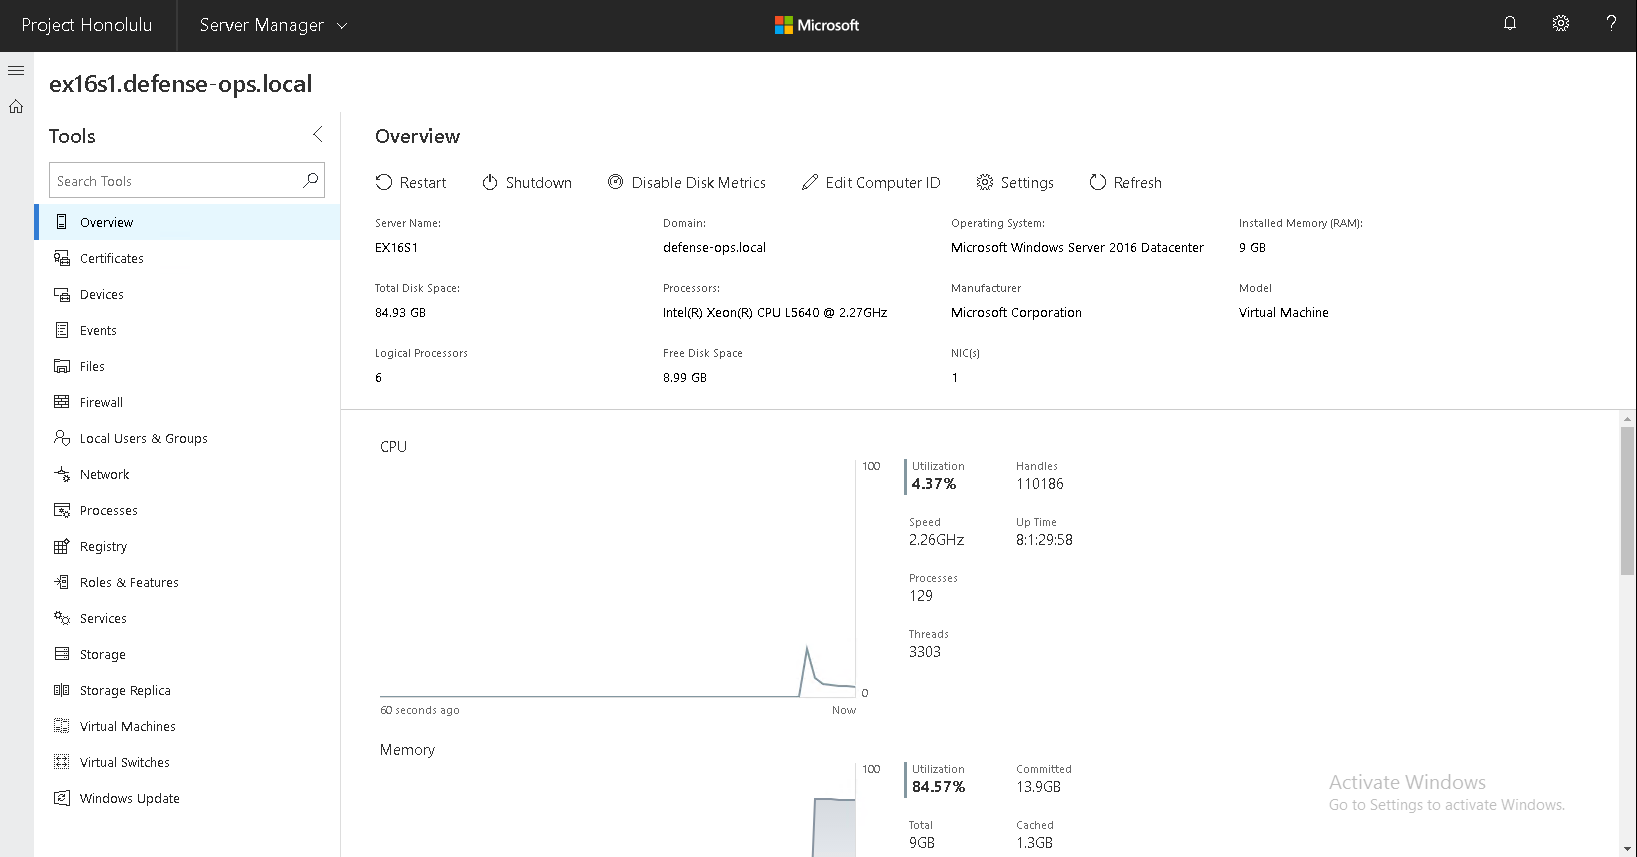Image resolution: width=1637 pixels, height=857 pixels.
Task: Click the Project Honolulu title
Action: (87, 25)
